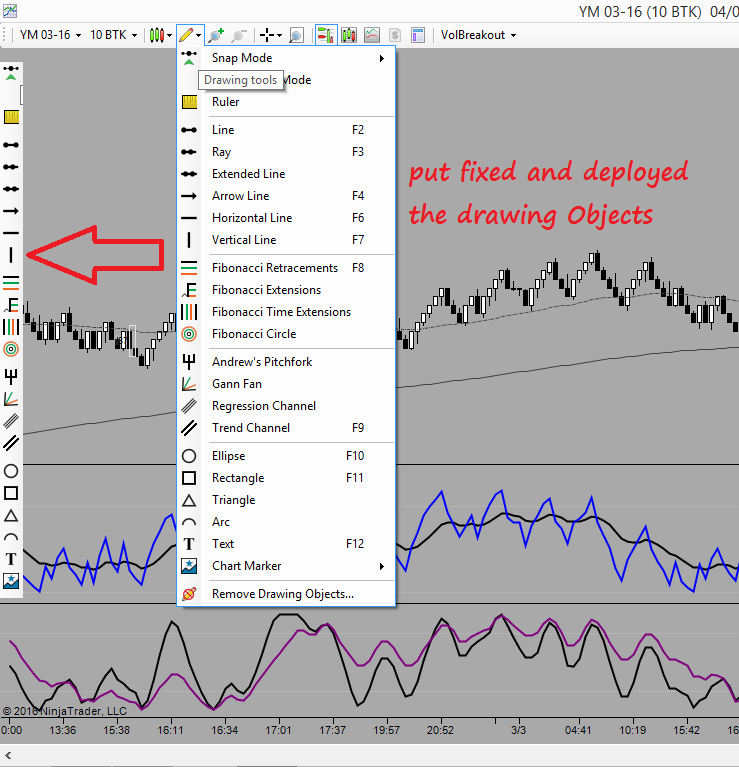This screenshot has width=739, height=767.
Task: Pick the Line tool in the left drawing sidebar
Action: [11, 145]
